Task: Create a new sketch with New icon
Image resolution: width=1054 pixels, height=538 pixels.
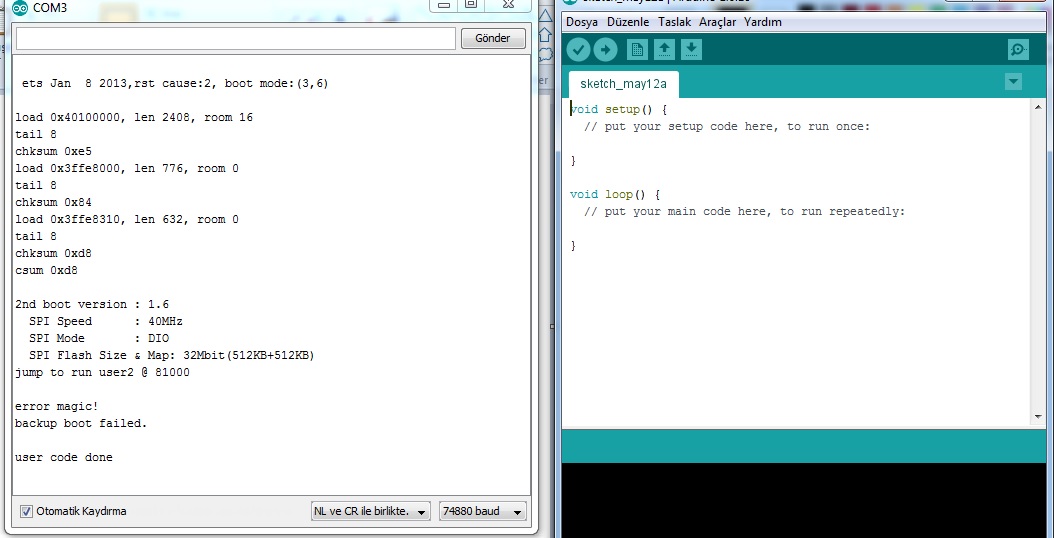Action: [x=637, y=50]
